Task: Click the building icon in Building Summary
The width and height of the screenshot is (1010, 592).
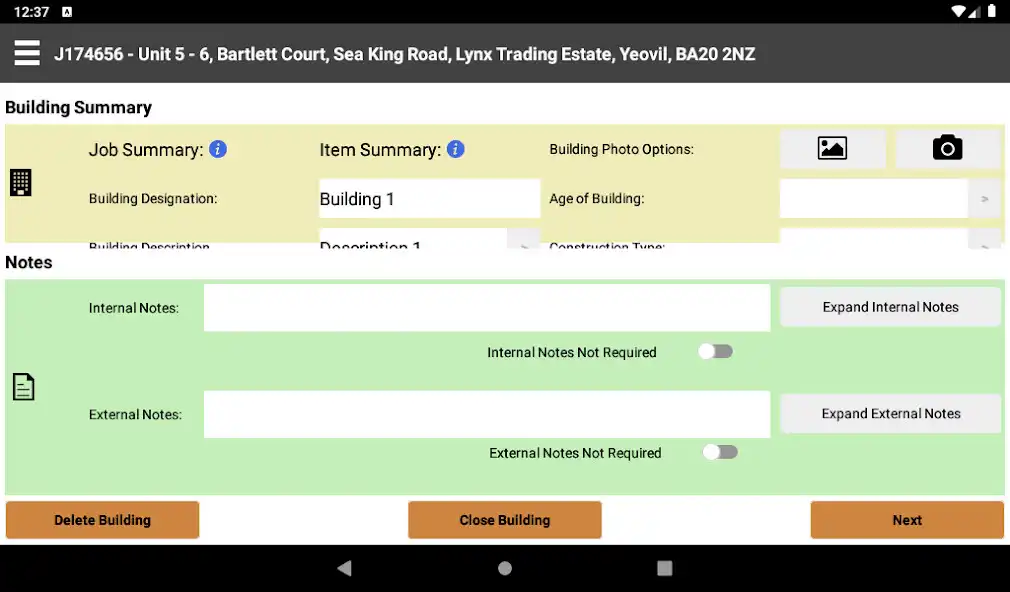Action: point(21,183)
